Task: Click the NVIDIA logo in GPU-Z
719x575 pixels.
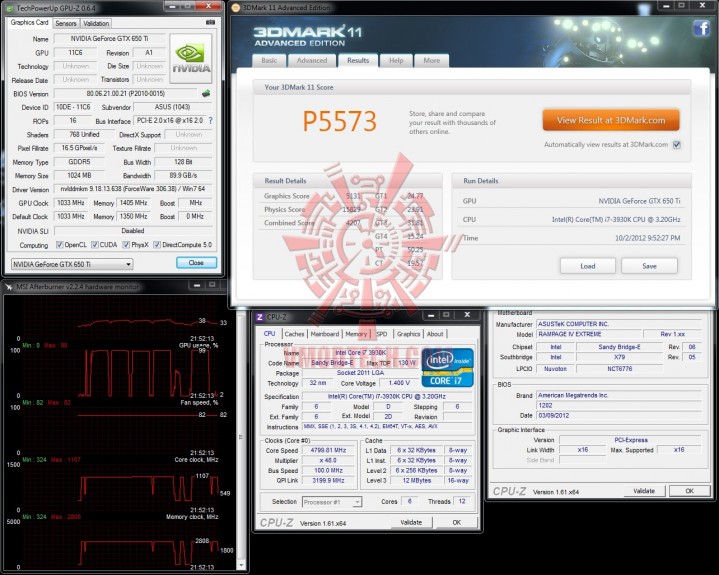Action: [191, 59]
